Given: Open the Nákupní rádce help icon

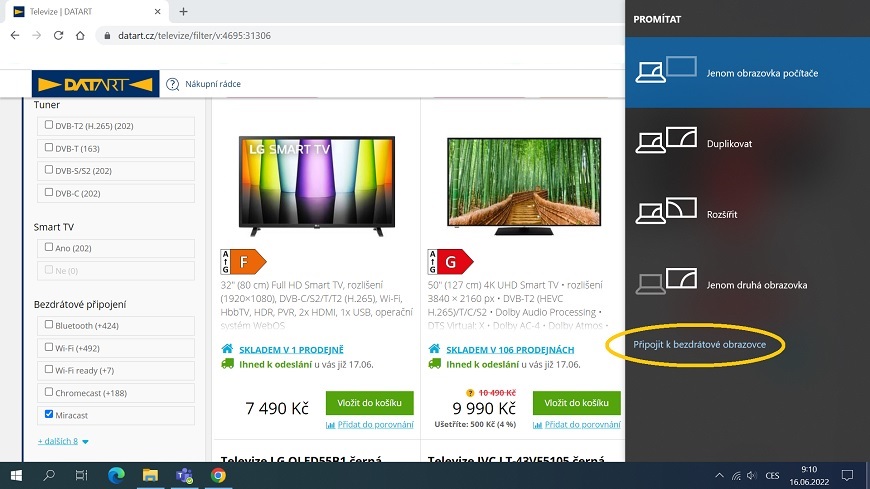Looking at the screenshot, I should 173,84.
